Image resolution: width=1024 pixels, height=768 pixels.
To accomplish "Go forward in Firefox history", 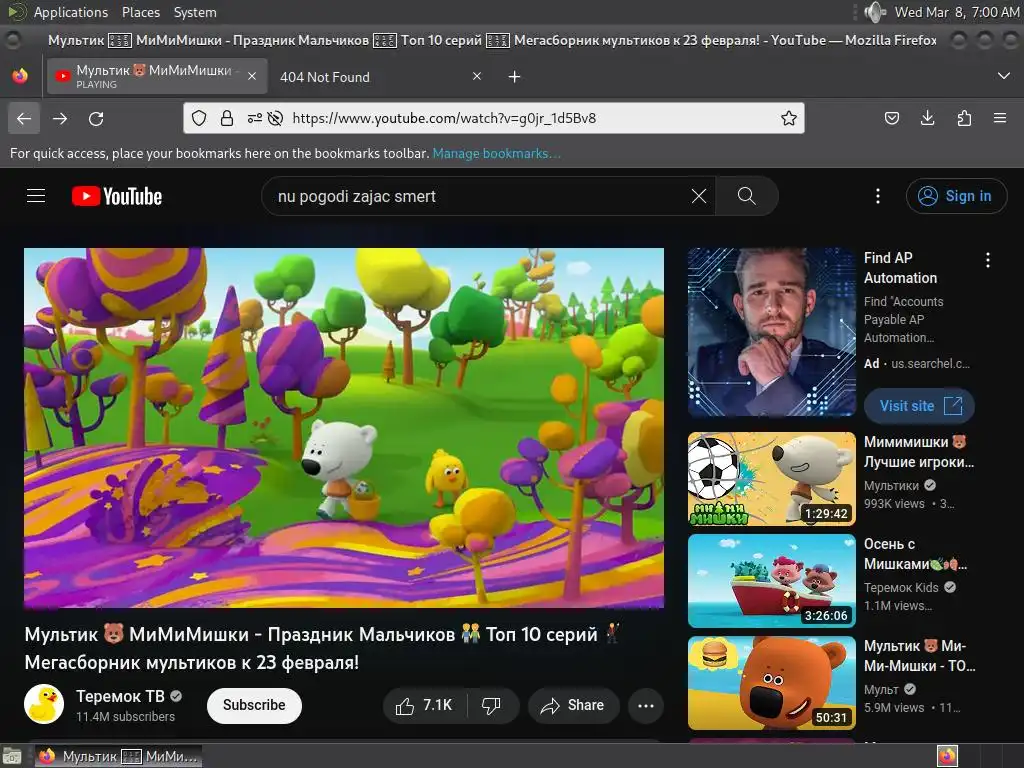I will [60, 118].
